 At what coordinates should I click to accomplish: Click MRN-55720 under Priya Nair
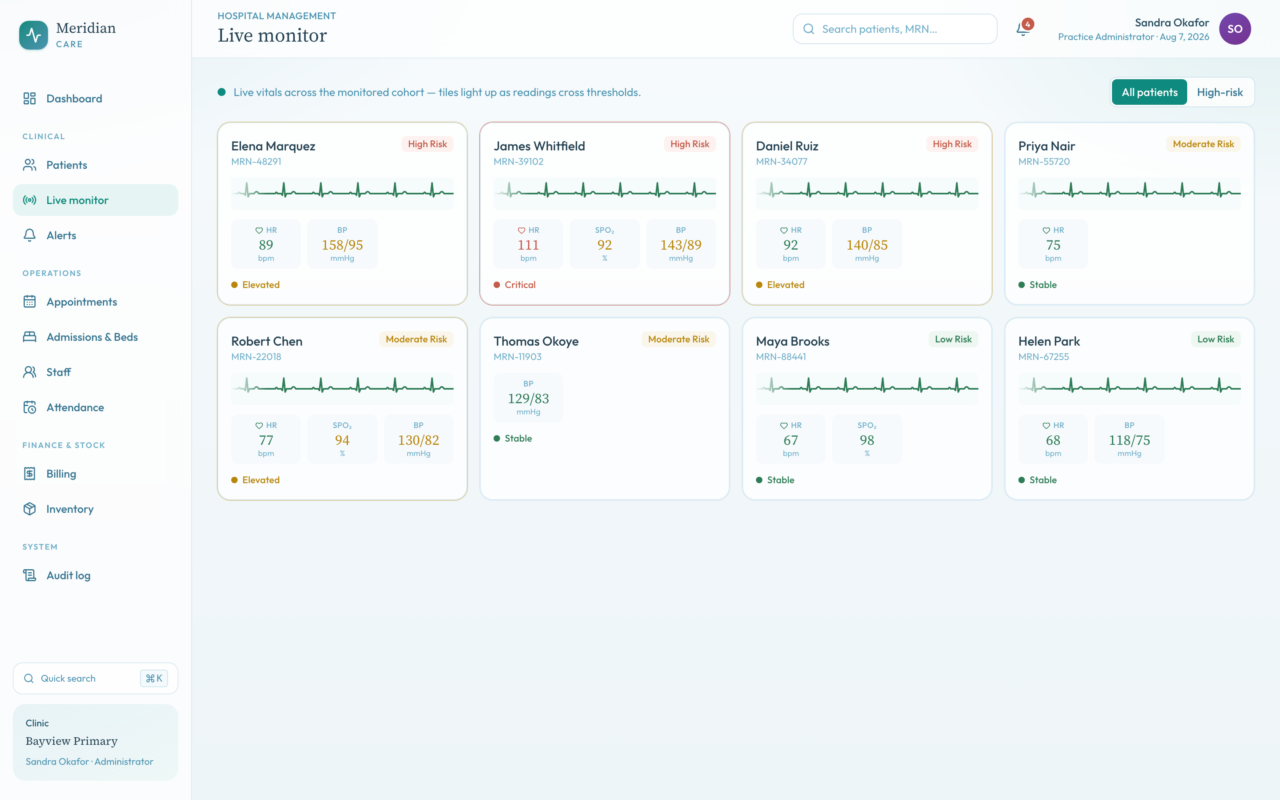1044,162
